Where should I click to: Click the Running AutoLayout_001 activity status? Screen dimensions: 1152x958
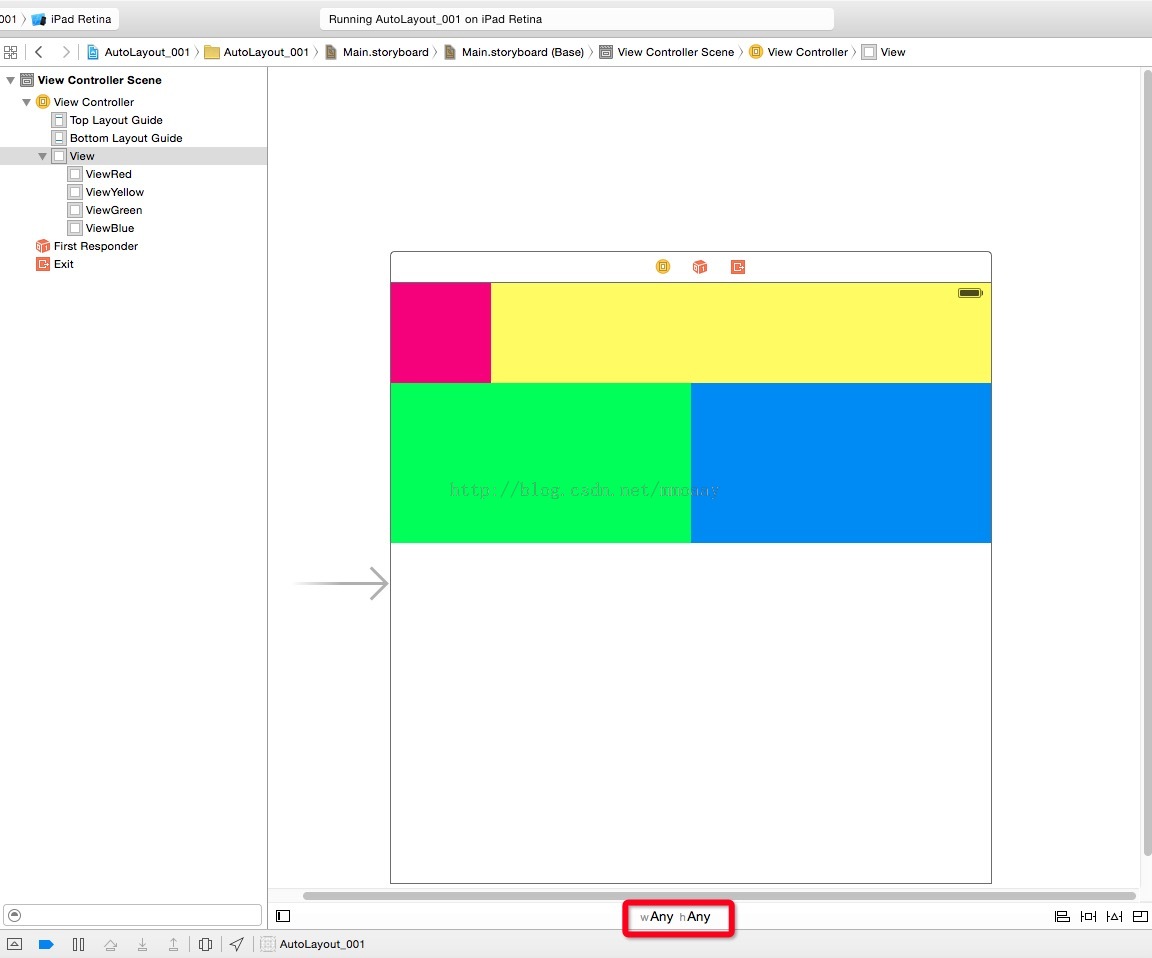point(577,19)
